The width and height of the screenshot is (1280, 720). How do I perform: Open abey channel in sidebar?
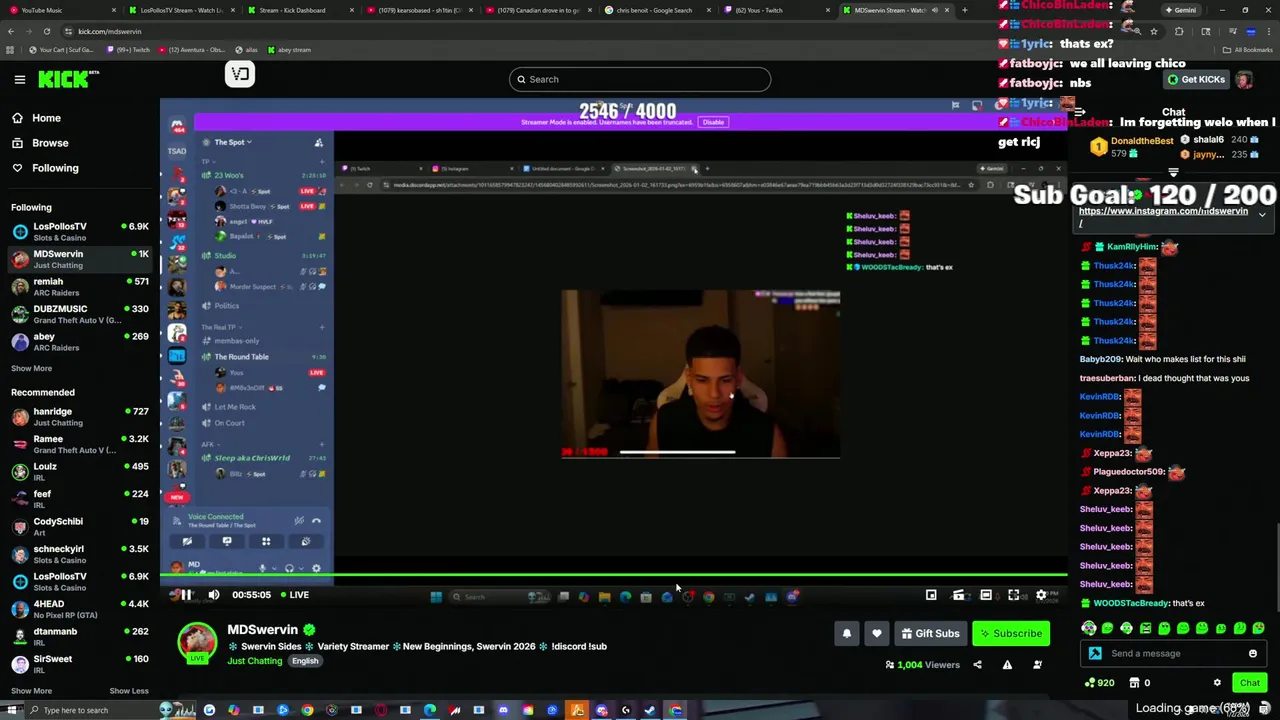click(x=80, y=342)
